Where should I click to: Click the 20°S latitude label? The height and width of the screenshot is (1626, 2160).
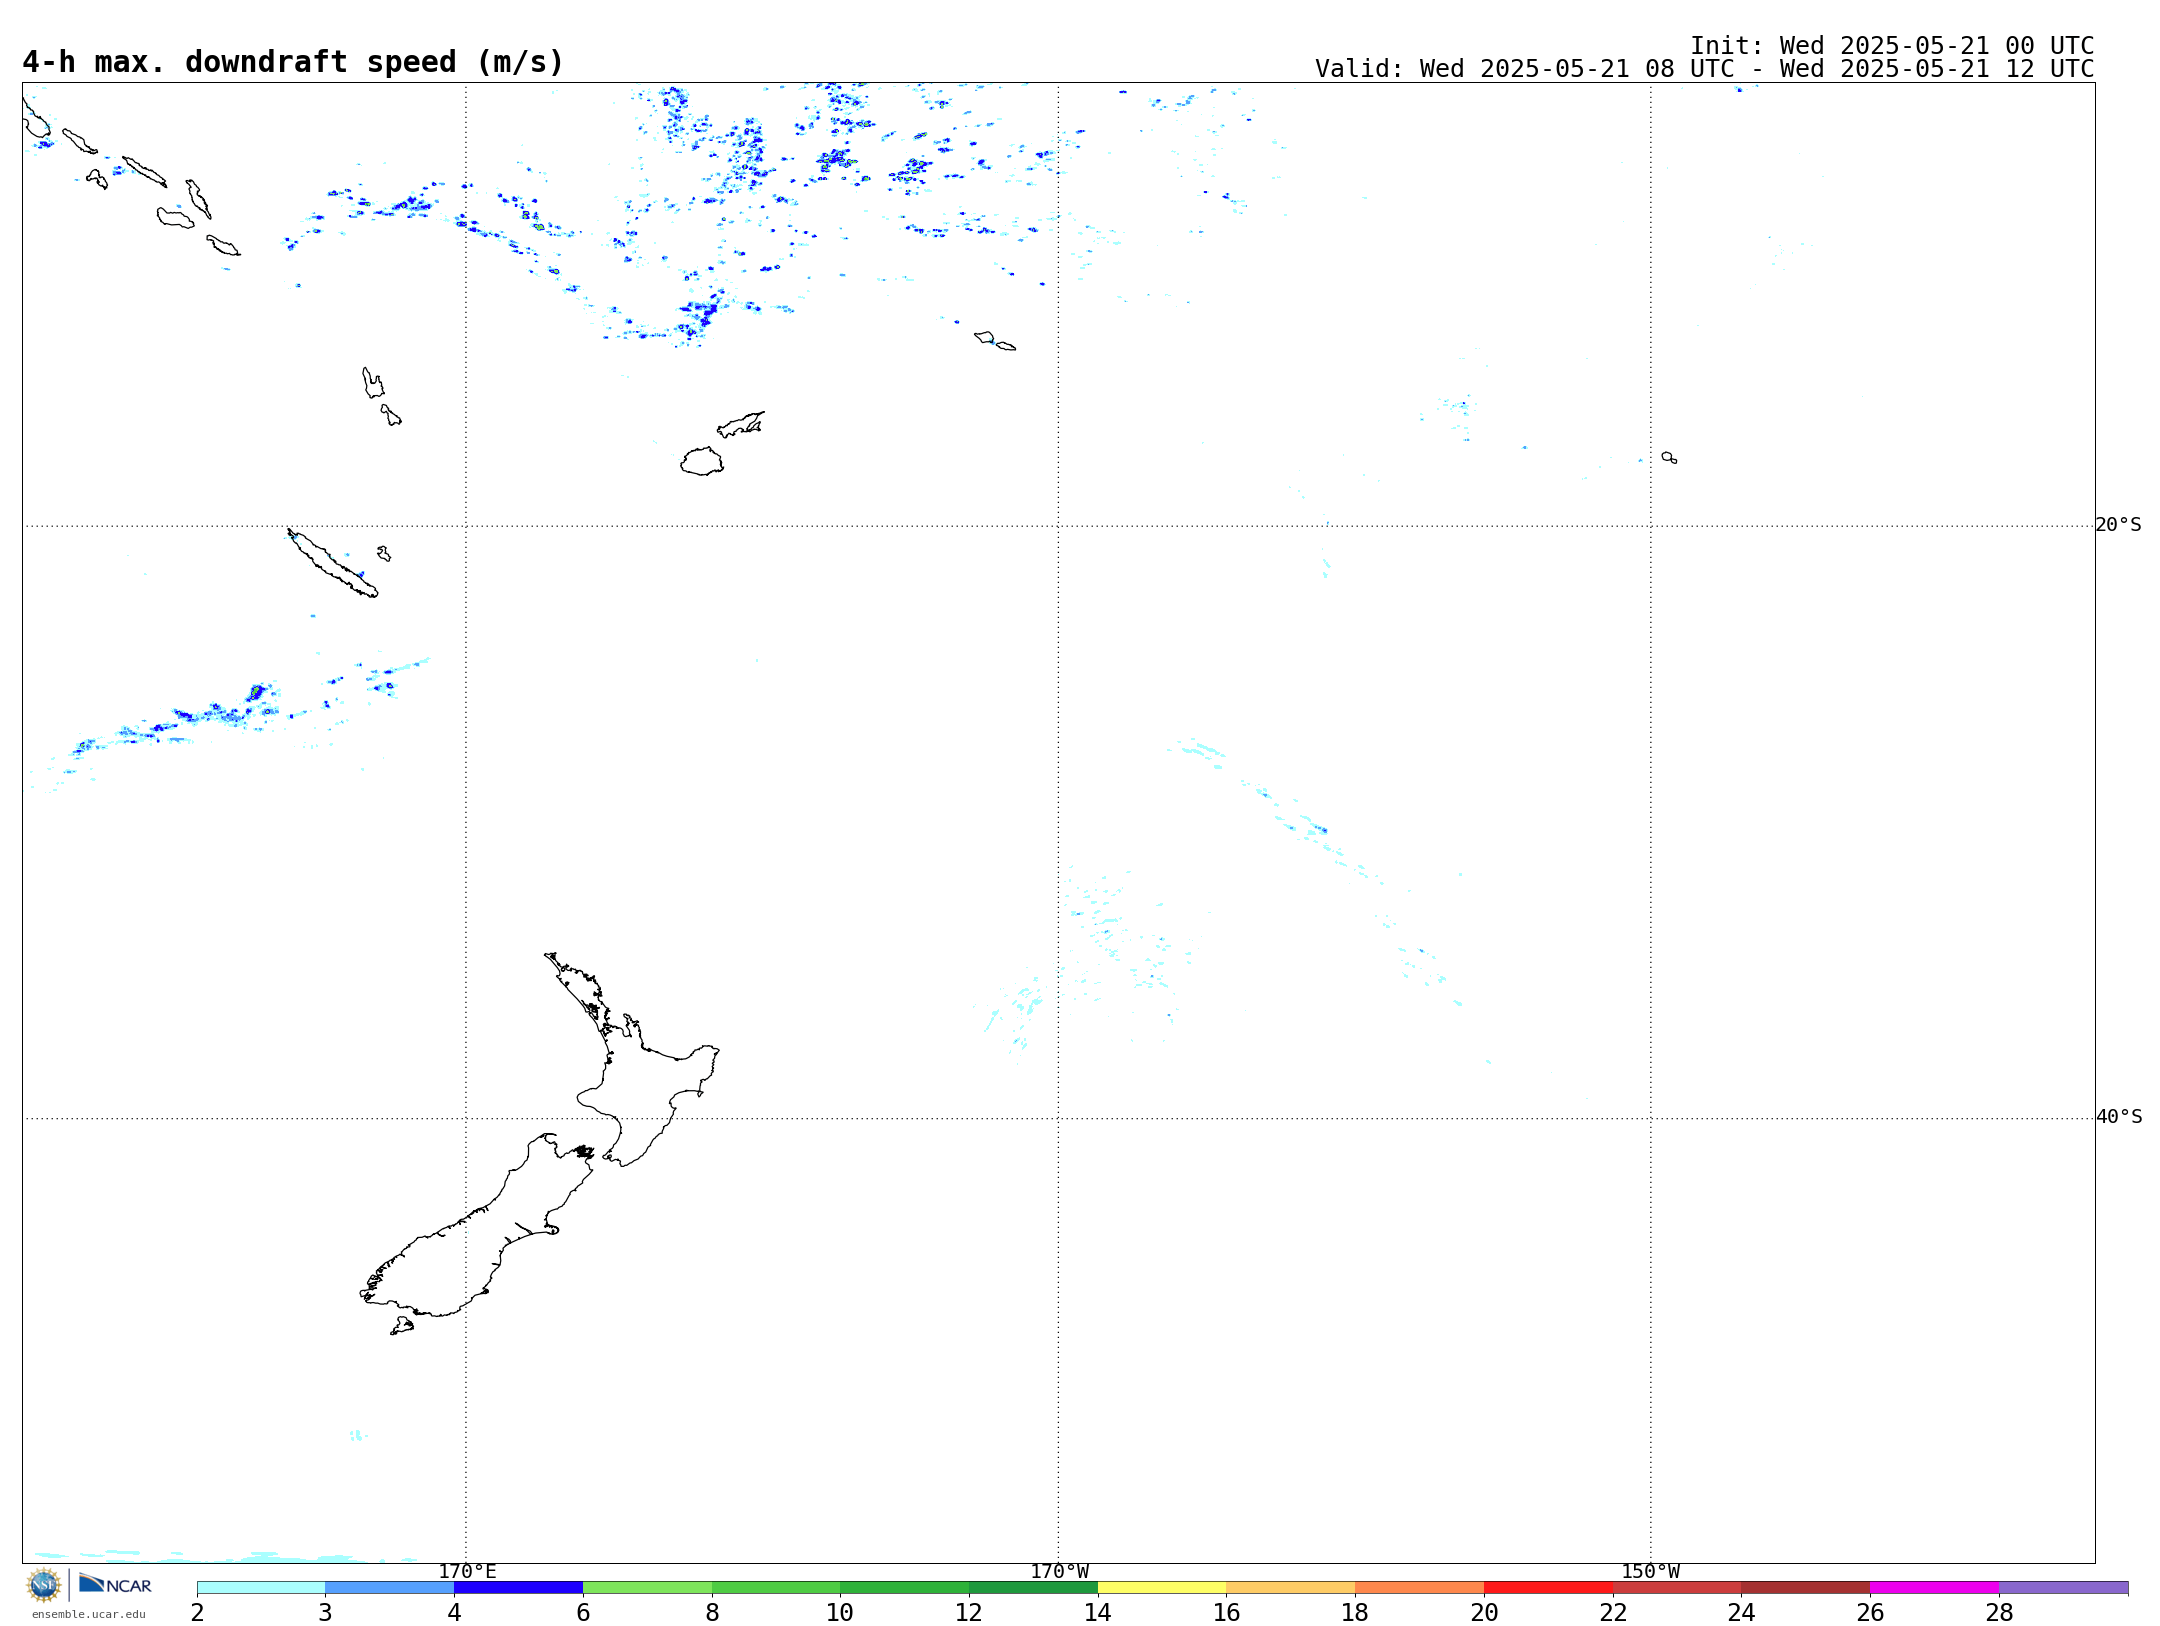click(x=2118, y=525)
